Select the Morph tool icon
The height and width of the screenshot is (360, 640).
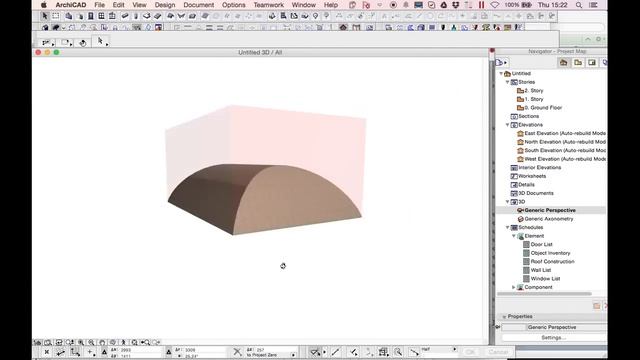click(192, 16)
